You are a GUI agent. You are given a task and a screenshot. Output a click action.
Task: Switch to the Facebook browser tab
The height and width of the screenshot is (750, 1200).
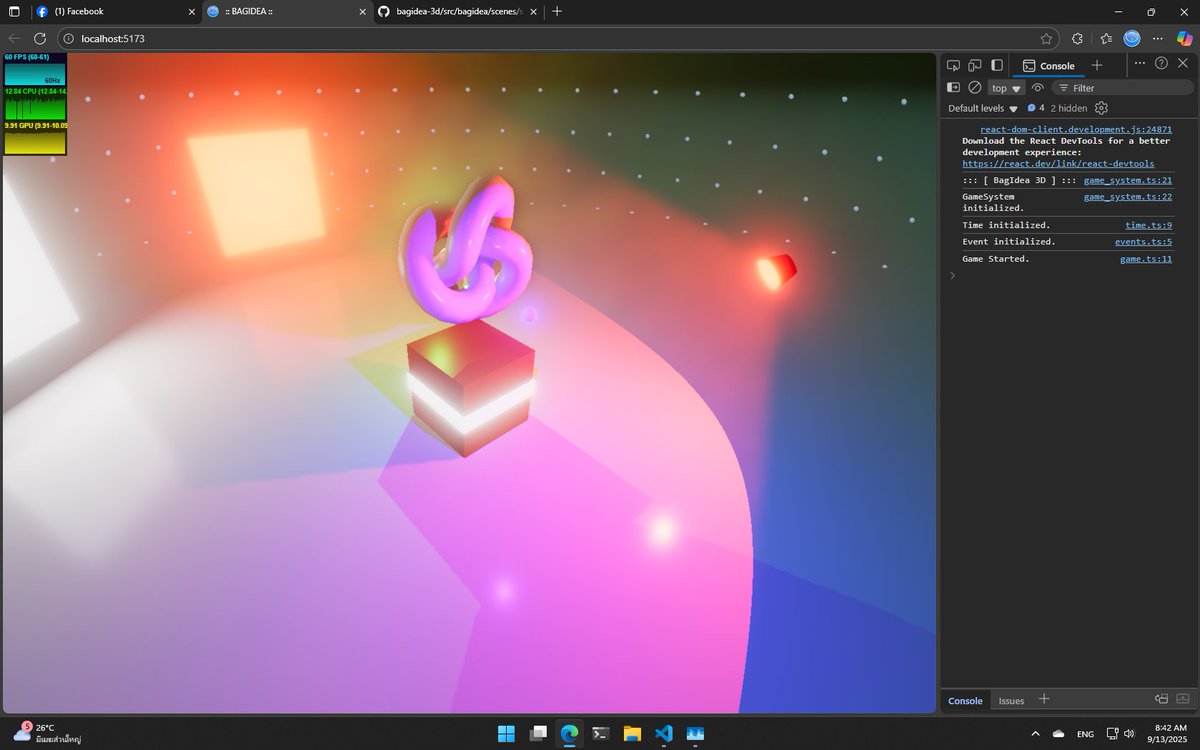pyautogui.click(x=115, y=11)
